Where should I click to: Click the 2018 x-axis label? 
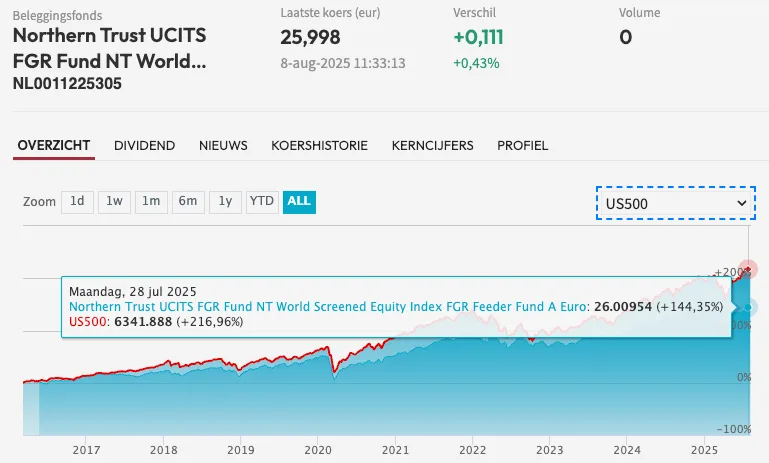(x=163, y=450)
